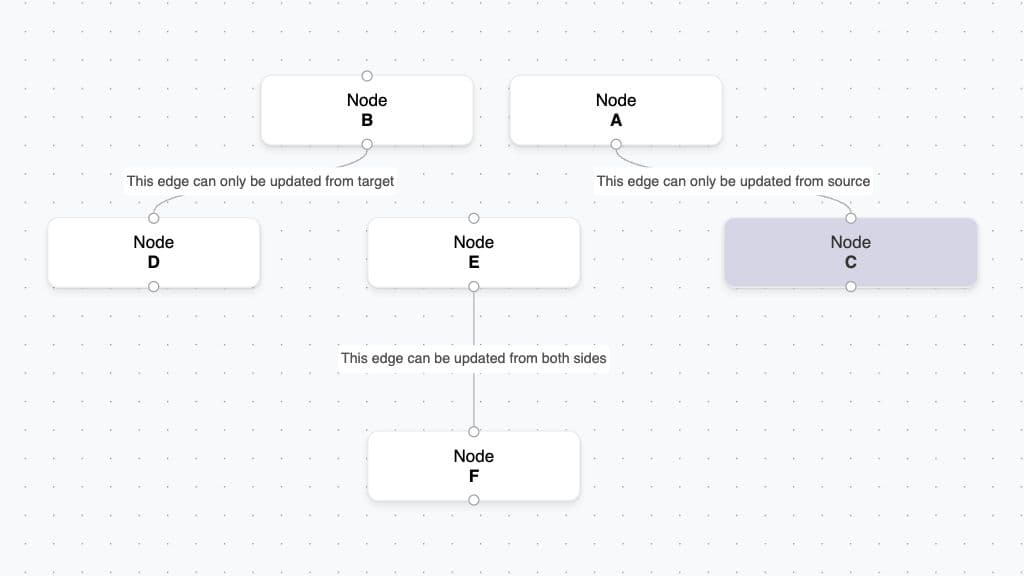Viewport: 1024px width, 576px height.
Task: Click the "updated from source" edge label
Action: click(x=733, y=181)
